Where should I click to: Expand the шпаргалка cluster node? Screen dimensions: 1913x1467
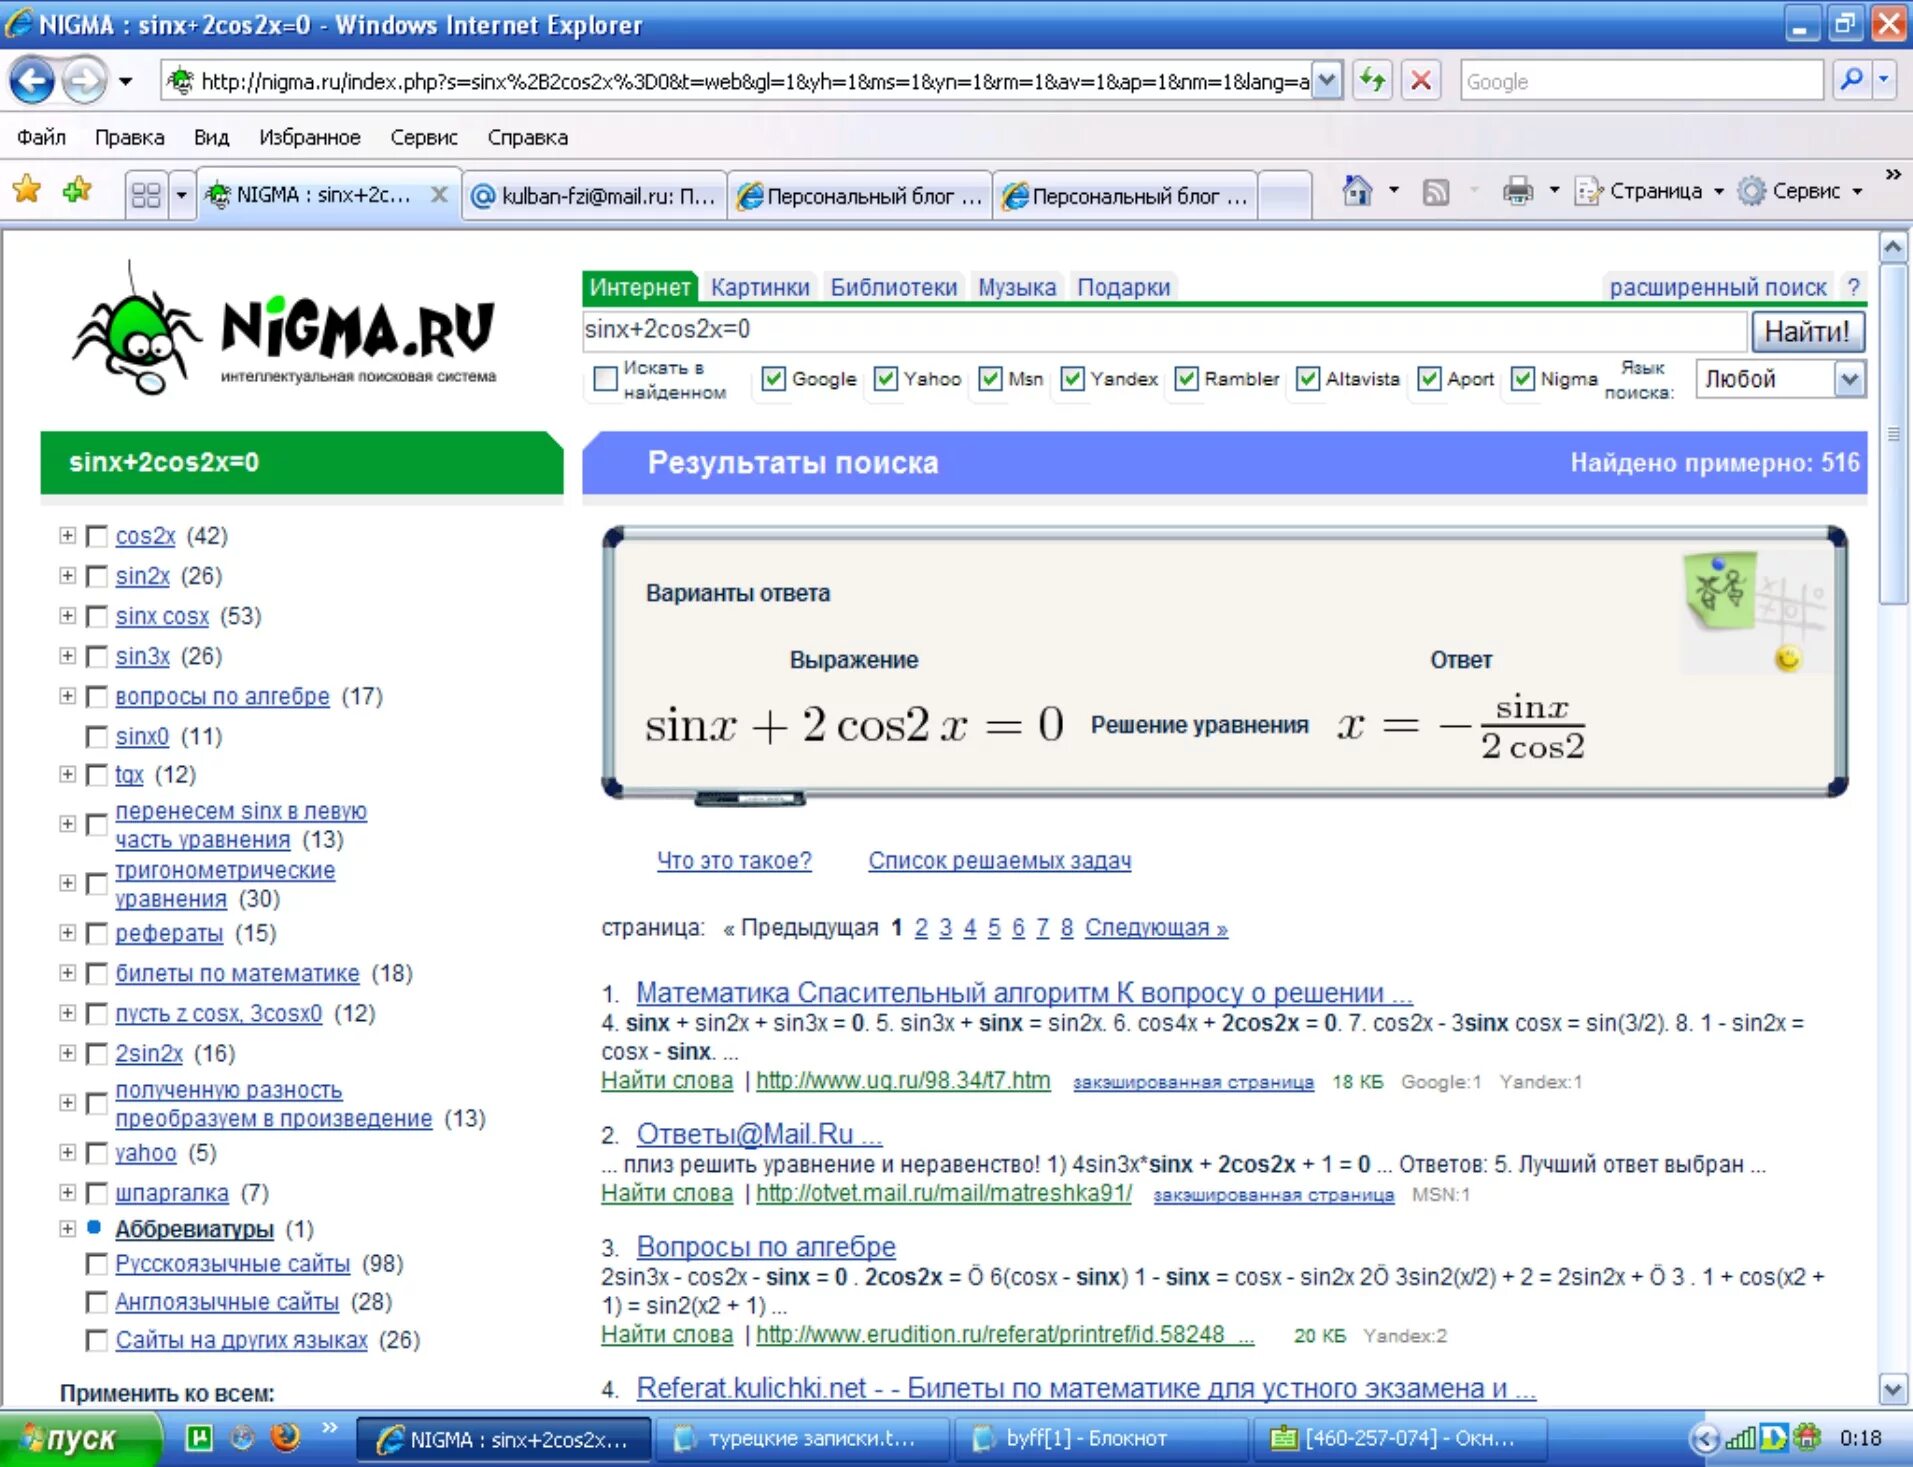pos(67,1192)
